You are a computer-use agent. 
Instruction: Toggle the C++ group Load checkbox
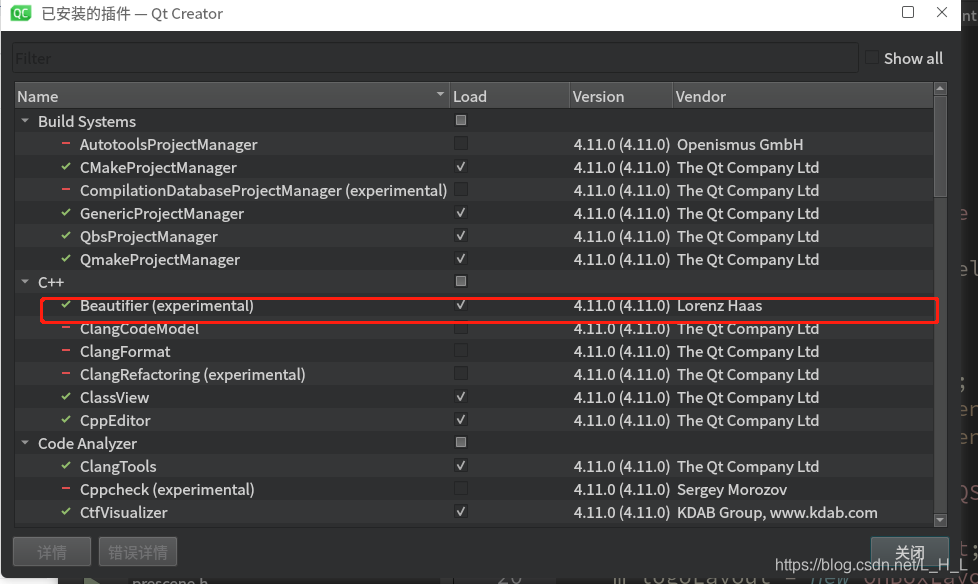click(x=461, y=281)
